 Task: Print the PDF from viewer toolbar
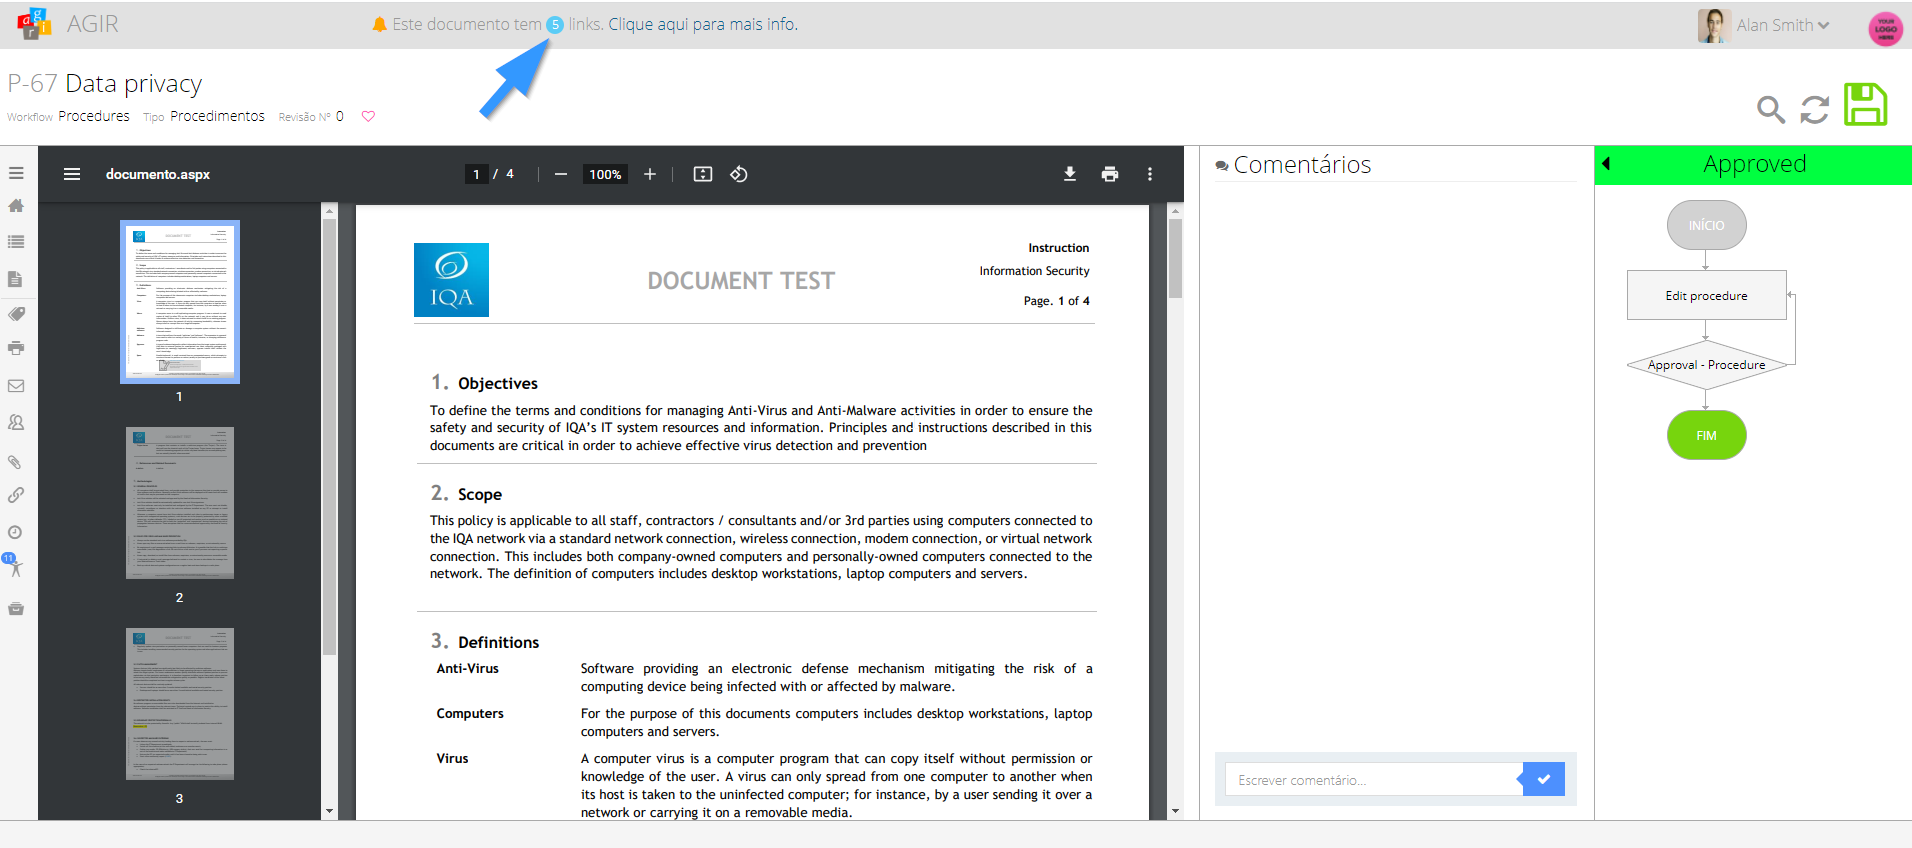1110,174
